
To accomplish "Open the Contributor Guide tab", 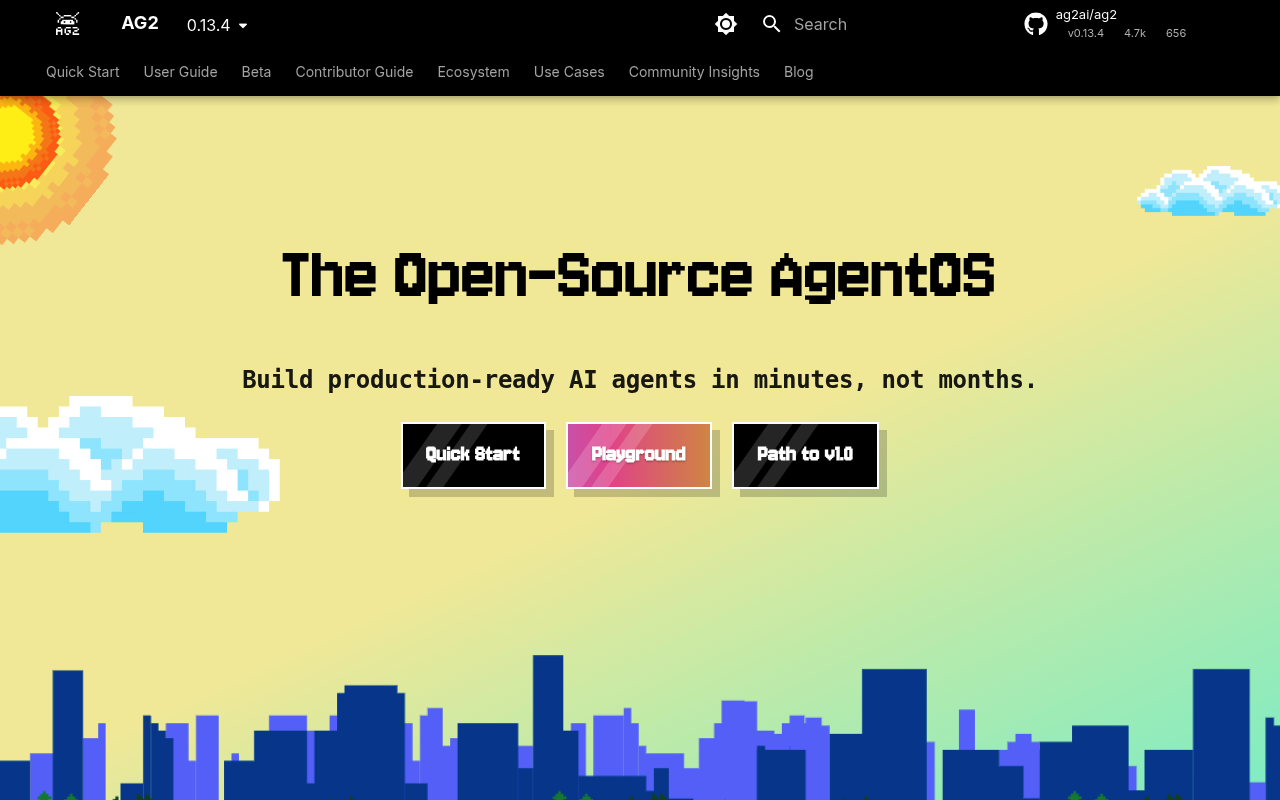I will (x=354, y=72).
